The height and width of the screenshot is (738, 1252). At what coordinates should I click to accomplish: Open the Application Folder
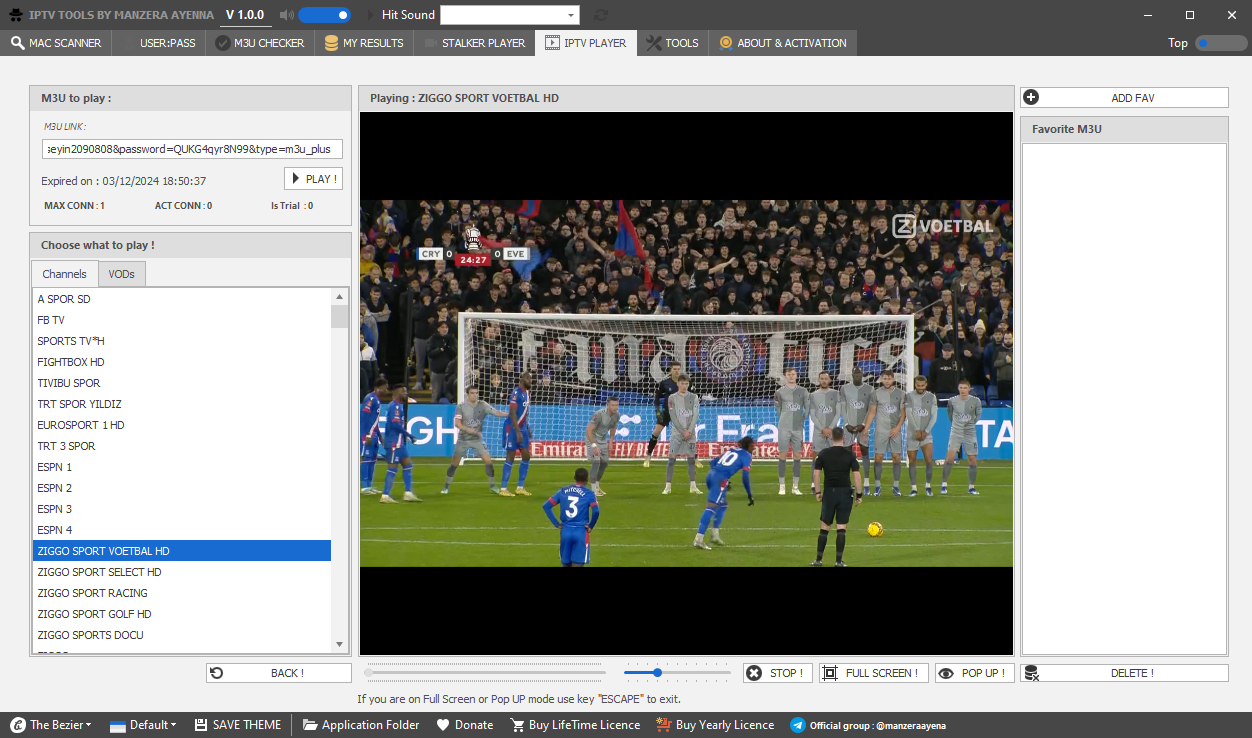(361, 725)
